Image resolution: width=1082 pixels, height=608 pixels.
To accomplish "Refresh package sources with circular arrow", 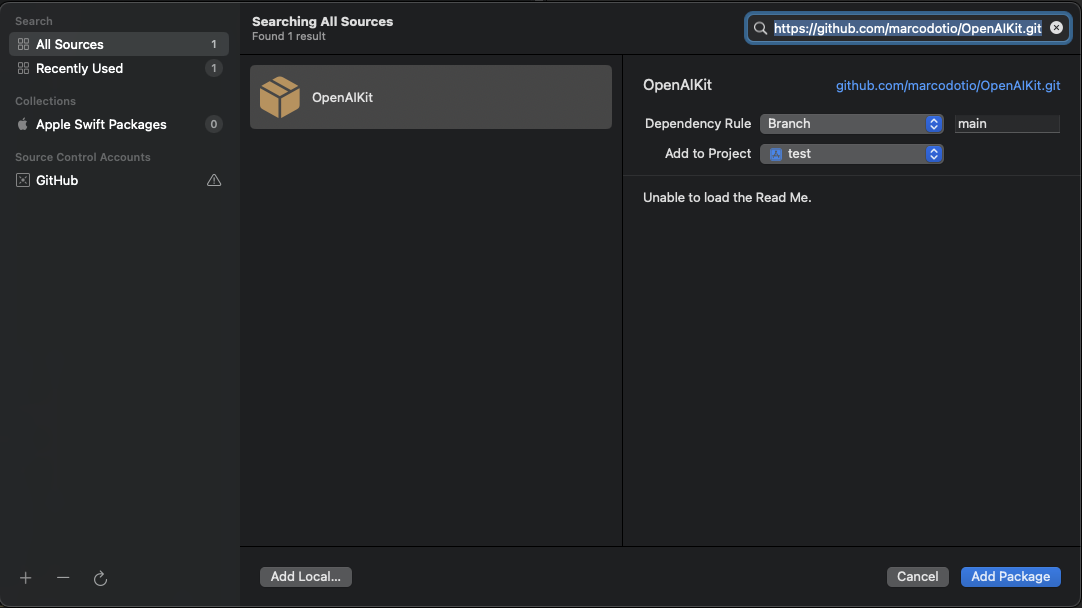I will (100, 578).
